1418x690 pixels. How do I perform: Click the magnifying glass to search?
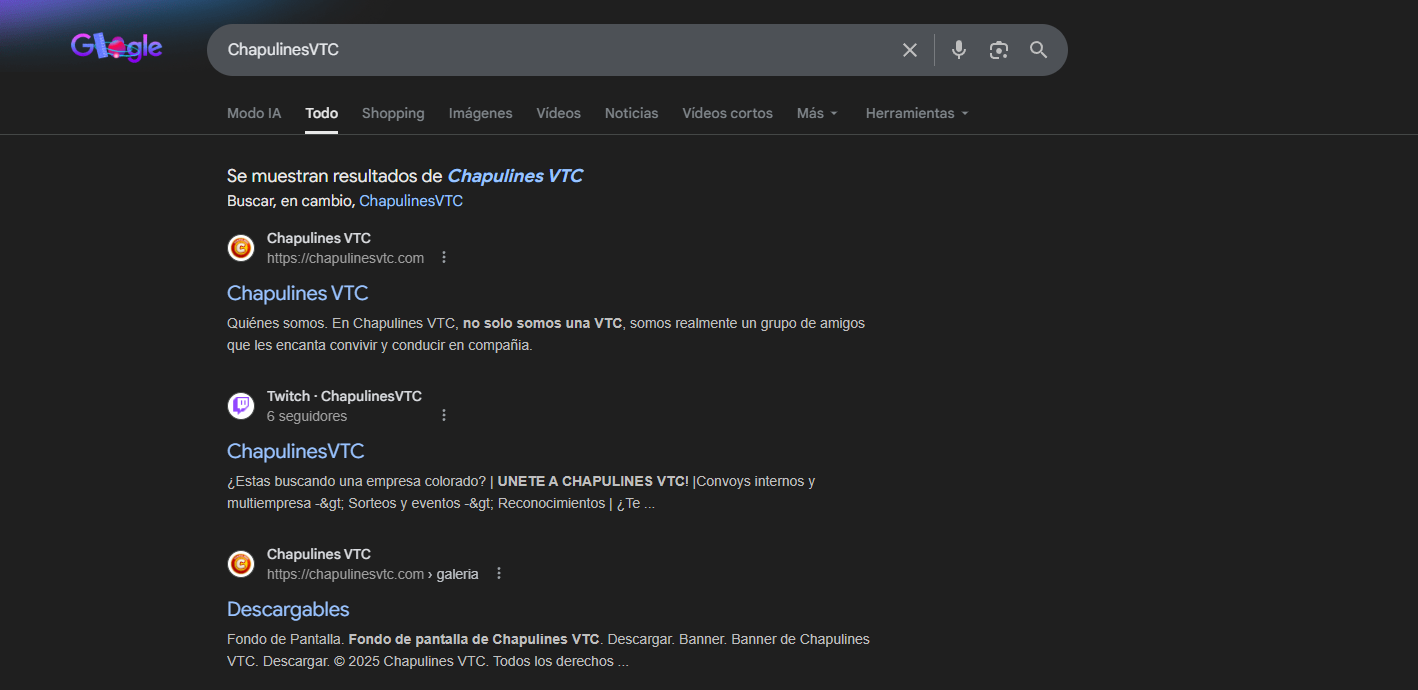(1038, 49)
